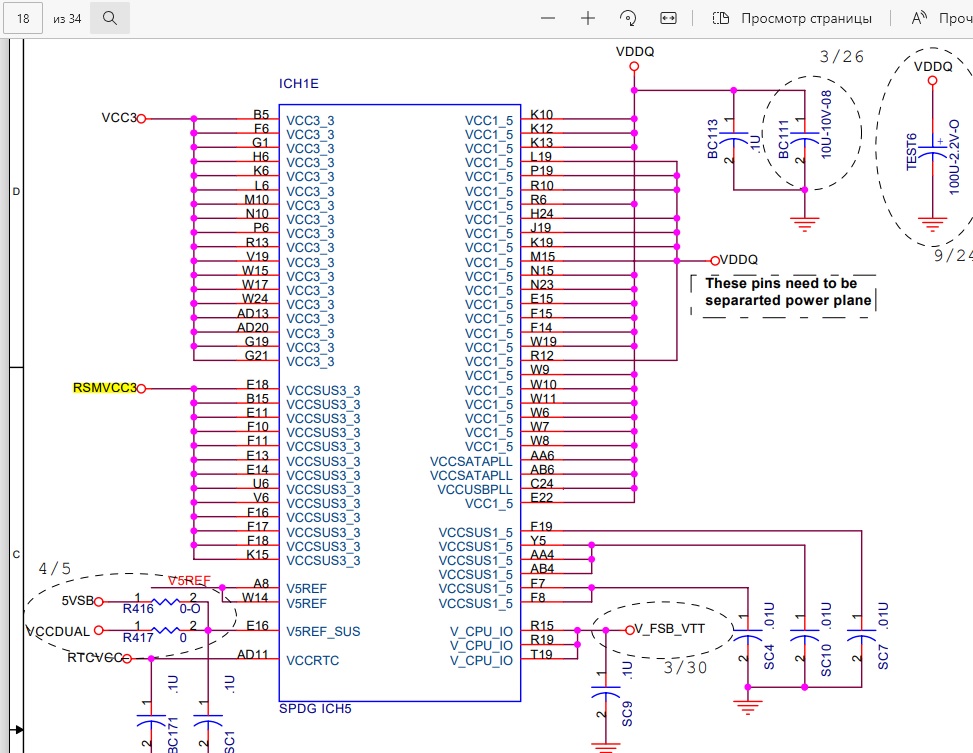Screen dimensions: 973x753
Task: Zoom out with the minus icon
Action: click(x=548, y=18)
